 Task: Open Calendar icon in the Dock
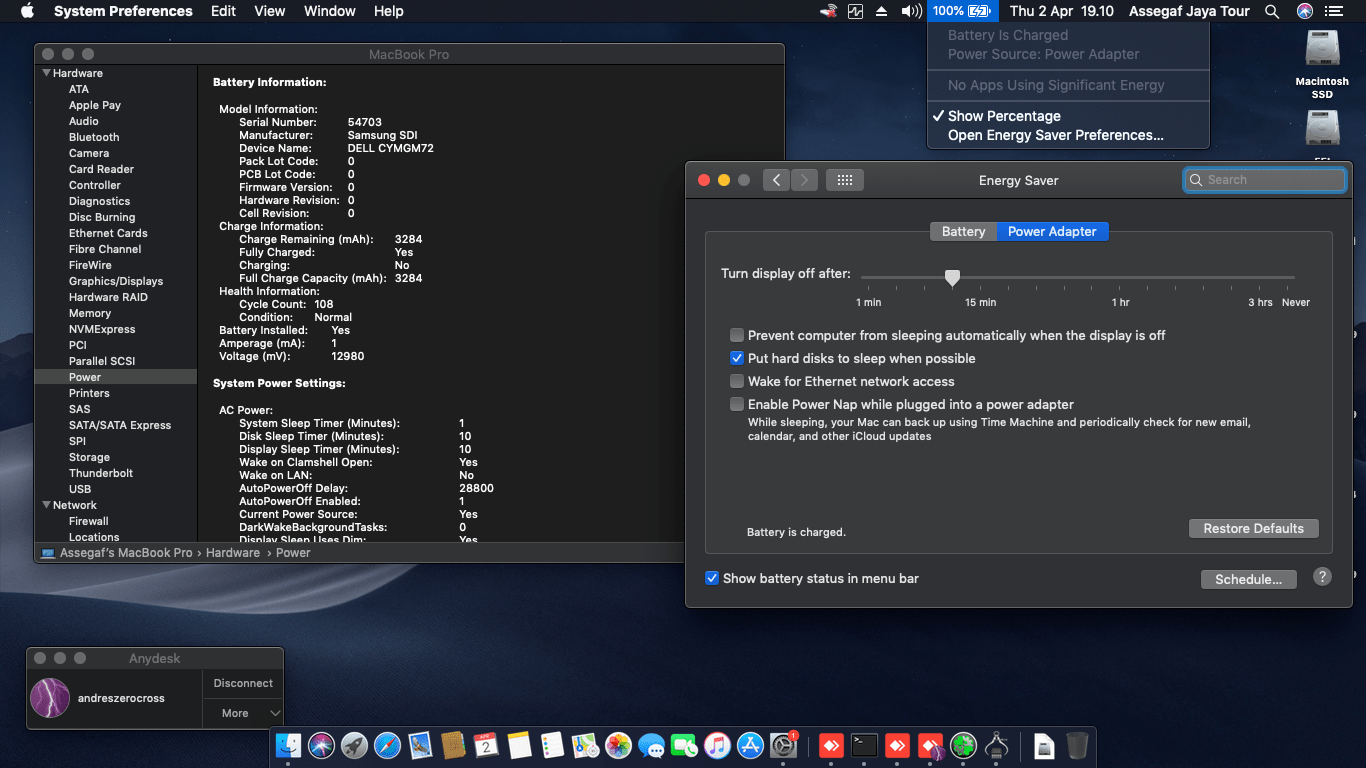486,745
